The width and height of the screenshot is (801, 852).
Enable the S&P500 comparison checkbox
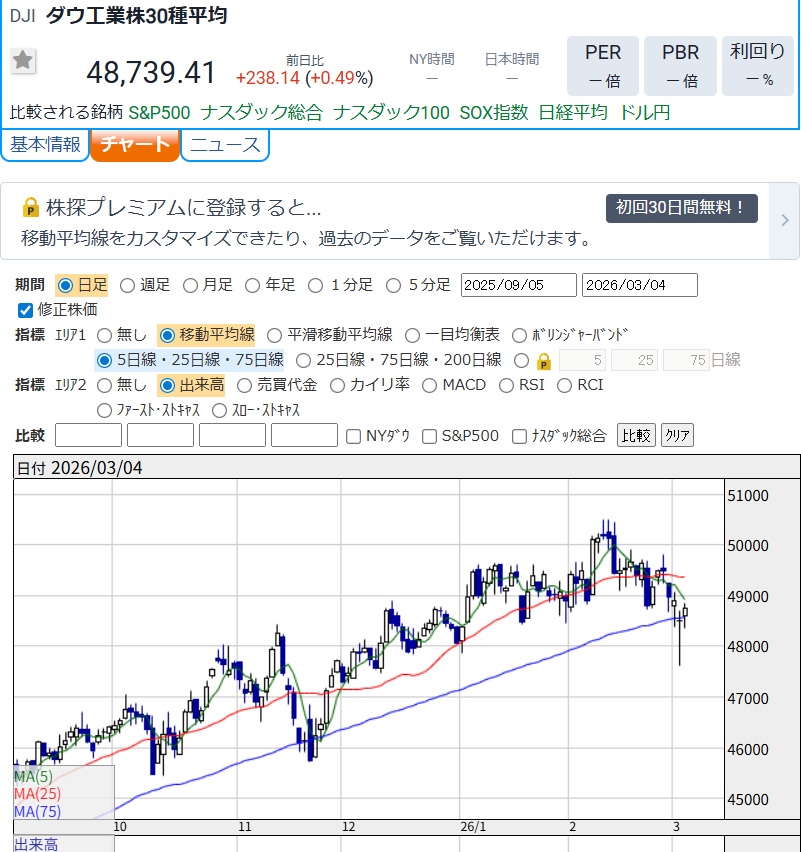point(430,436)
